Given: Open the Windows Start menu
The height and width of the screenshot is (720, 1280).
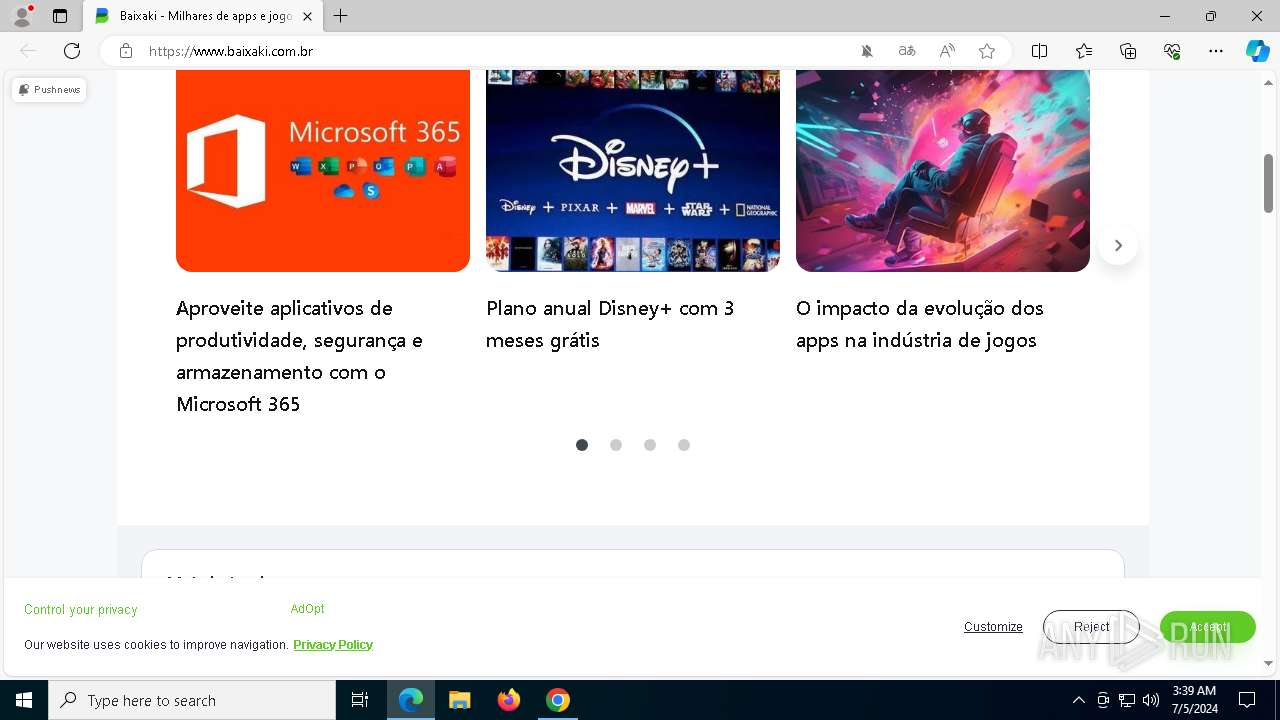Looking at the screenshot, I should click(x=24, y=700).
